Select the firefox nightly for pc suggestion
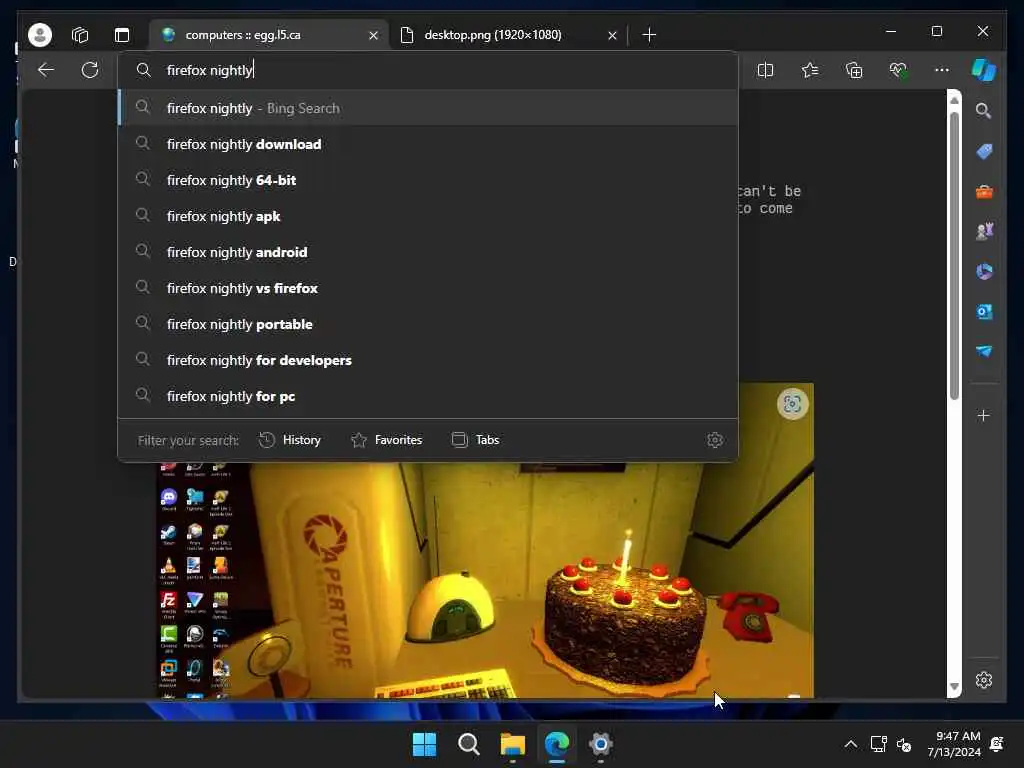 coord(428,396)
